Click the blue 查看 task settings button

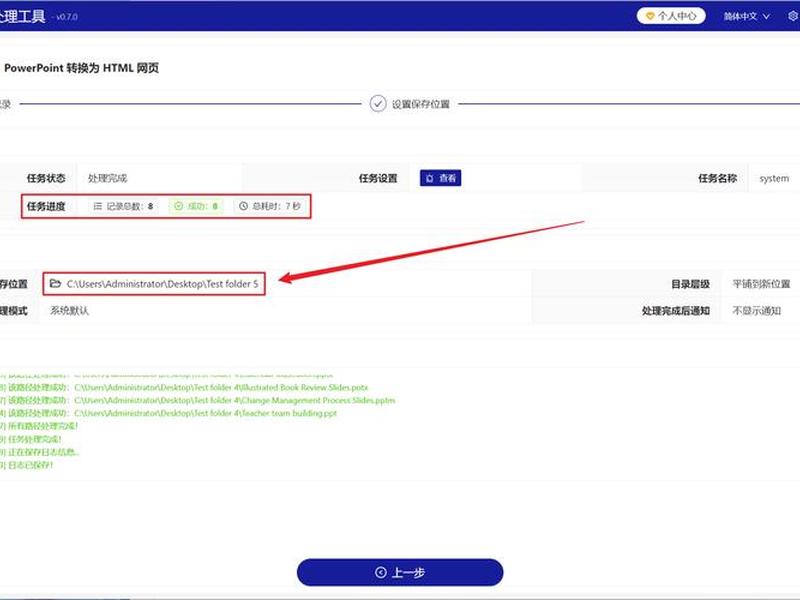440,178
